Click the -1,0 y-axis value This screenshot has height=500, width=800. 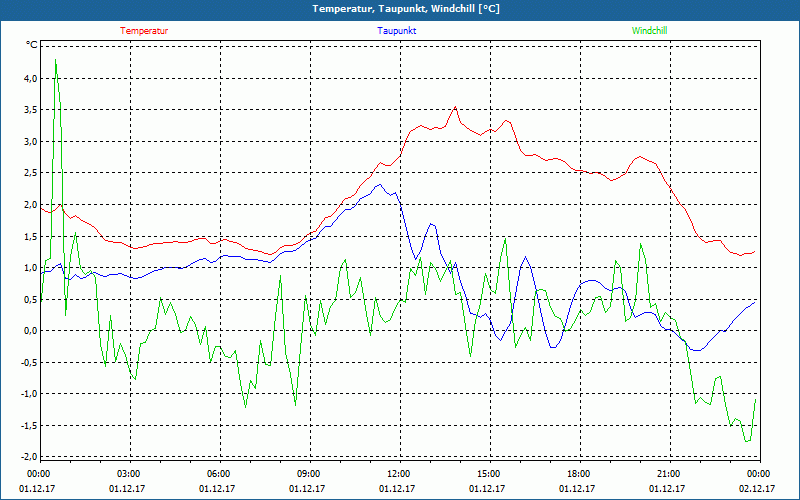[28, 394]
